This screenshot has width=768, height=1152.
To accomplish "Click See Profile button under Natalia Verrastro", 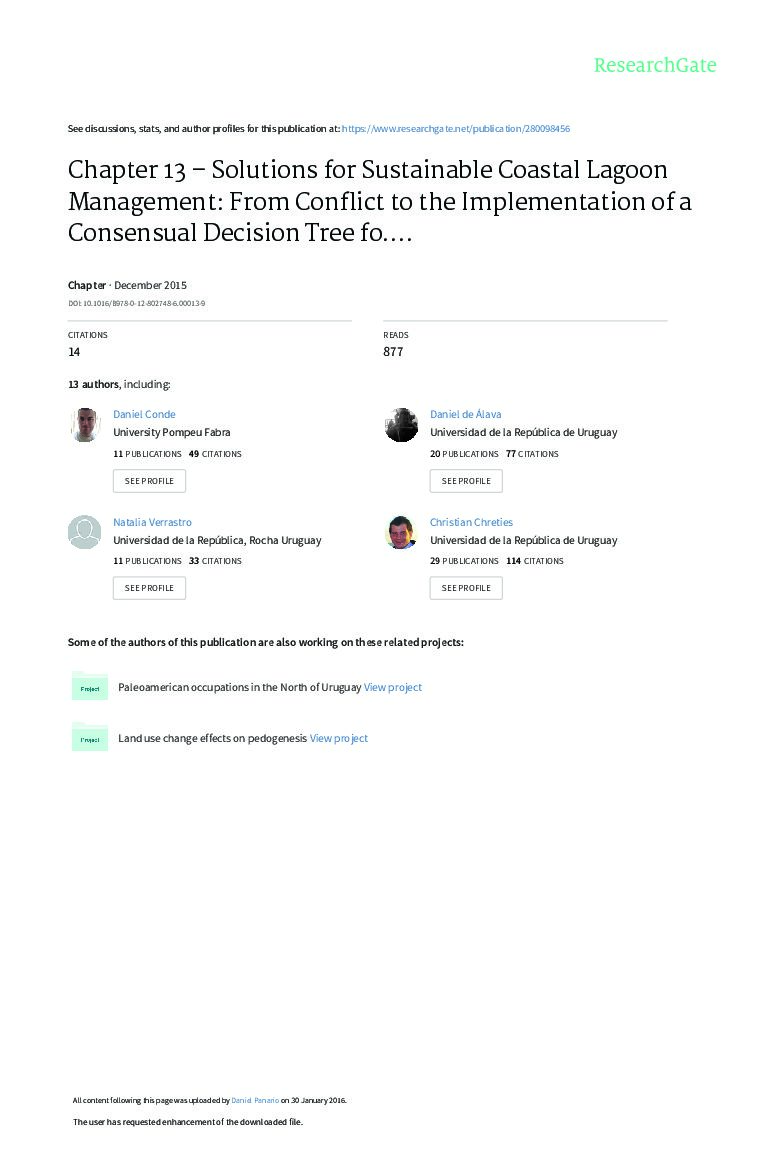I will click(x=149, y=588).
